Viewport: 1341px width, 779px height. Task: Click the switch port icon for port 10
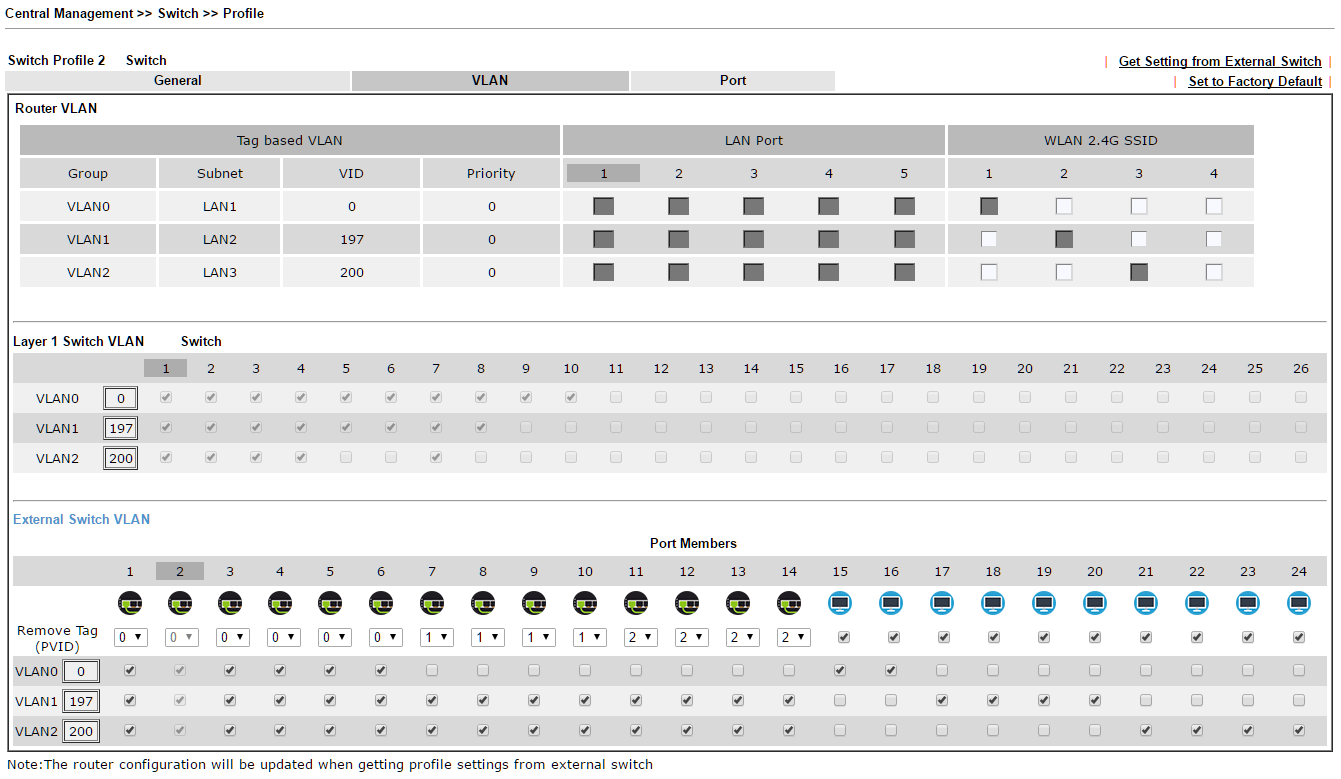point(585,603)
